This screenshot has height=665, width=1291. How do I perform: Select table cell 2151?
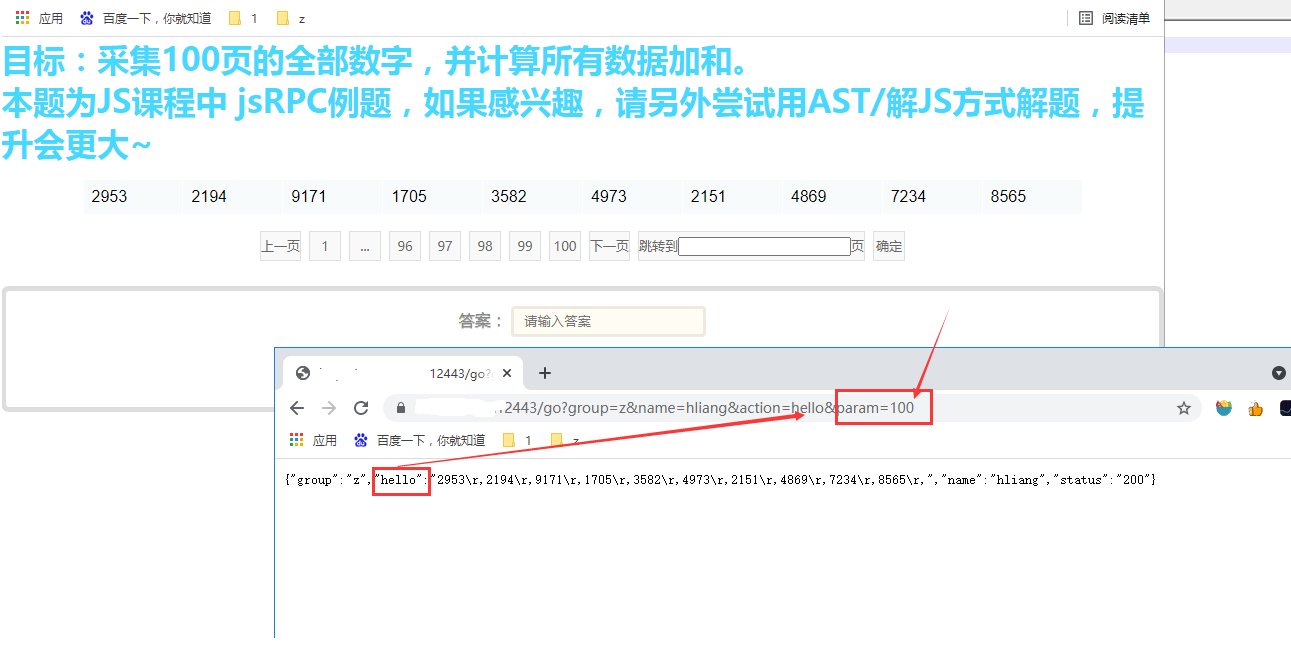(733, 196)
